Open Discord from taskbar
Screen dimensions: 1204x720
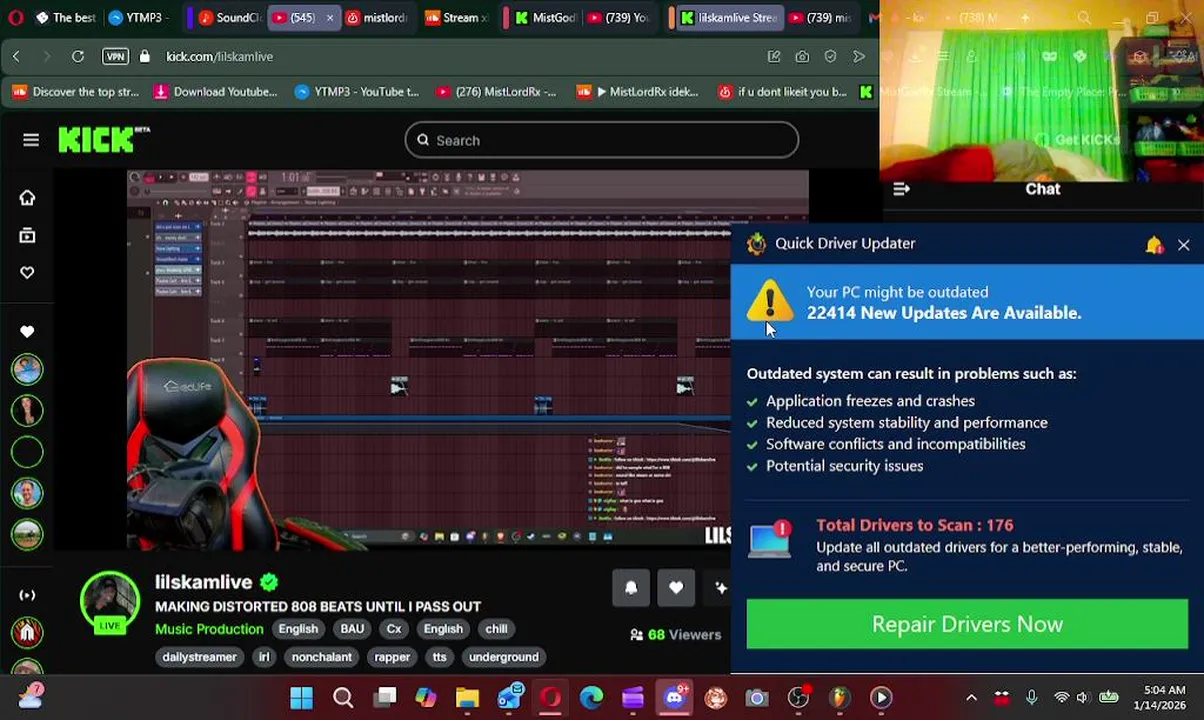(x=675, y=697)
